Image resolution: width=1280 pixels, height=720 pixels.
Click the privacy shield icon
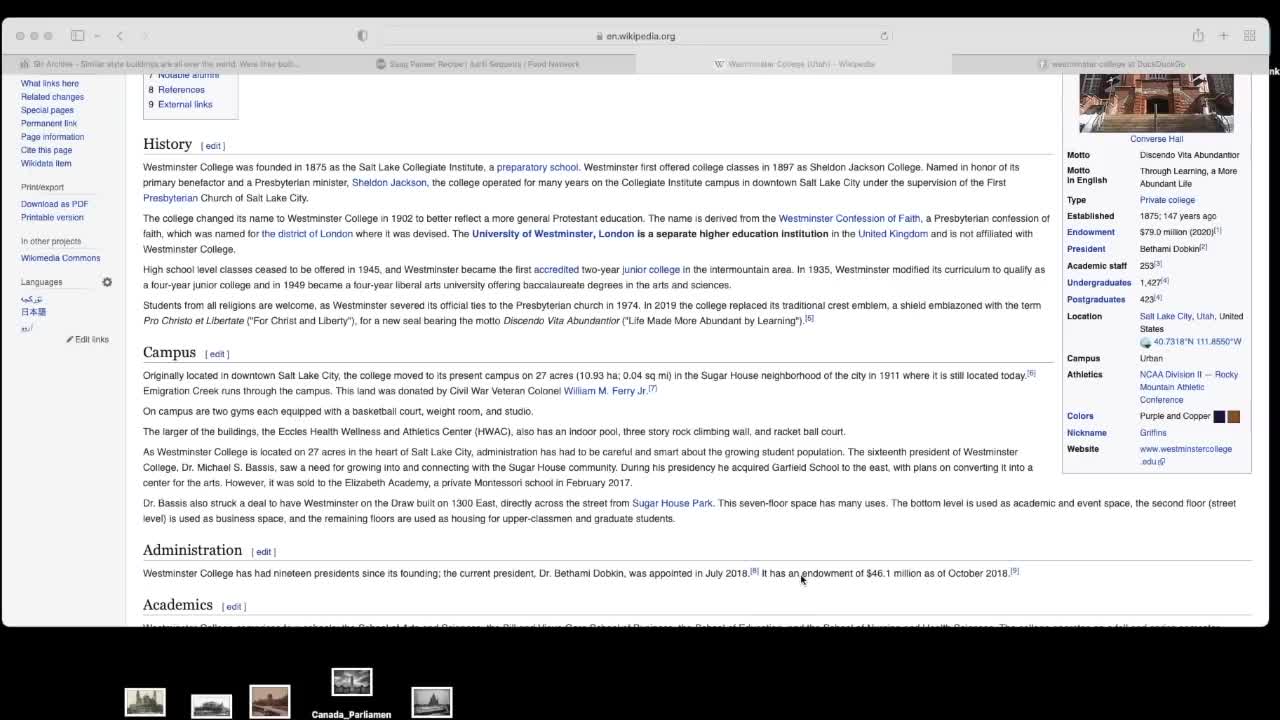click(362, 36)
